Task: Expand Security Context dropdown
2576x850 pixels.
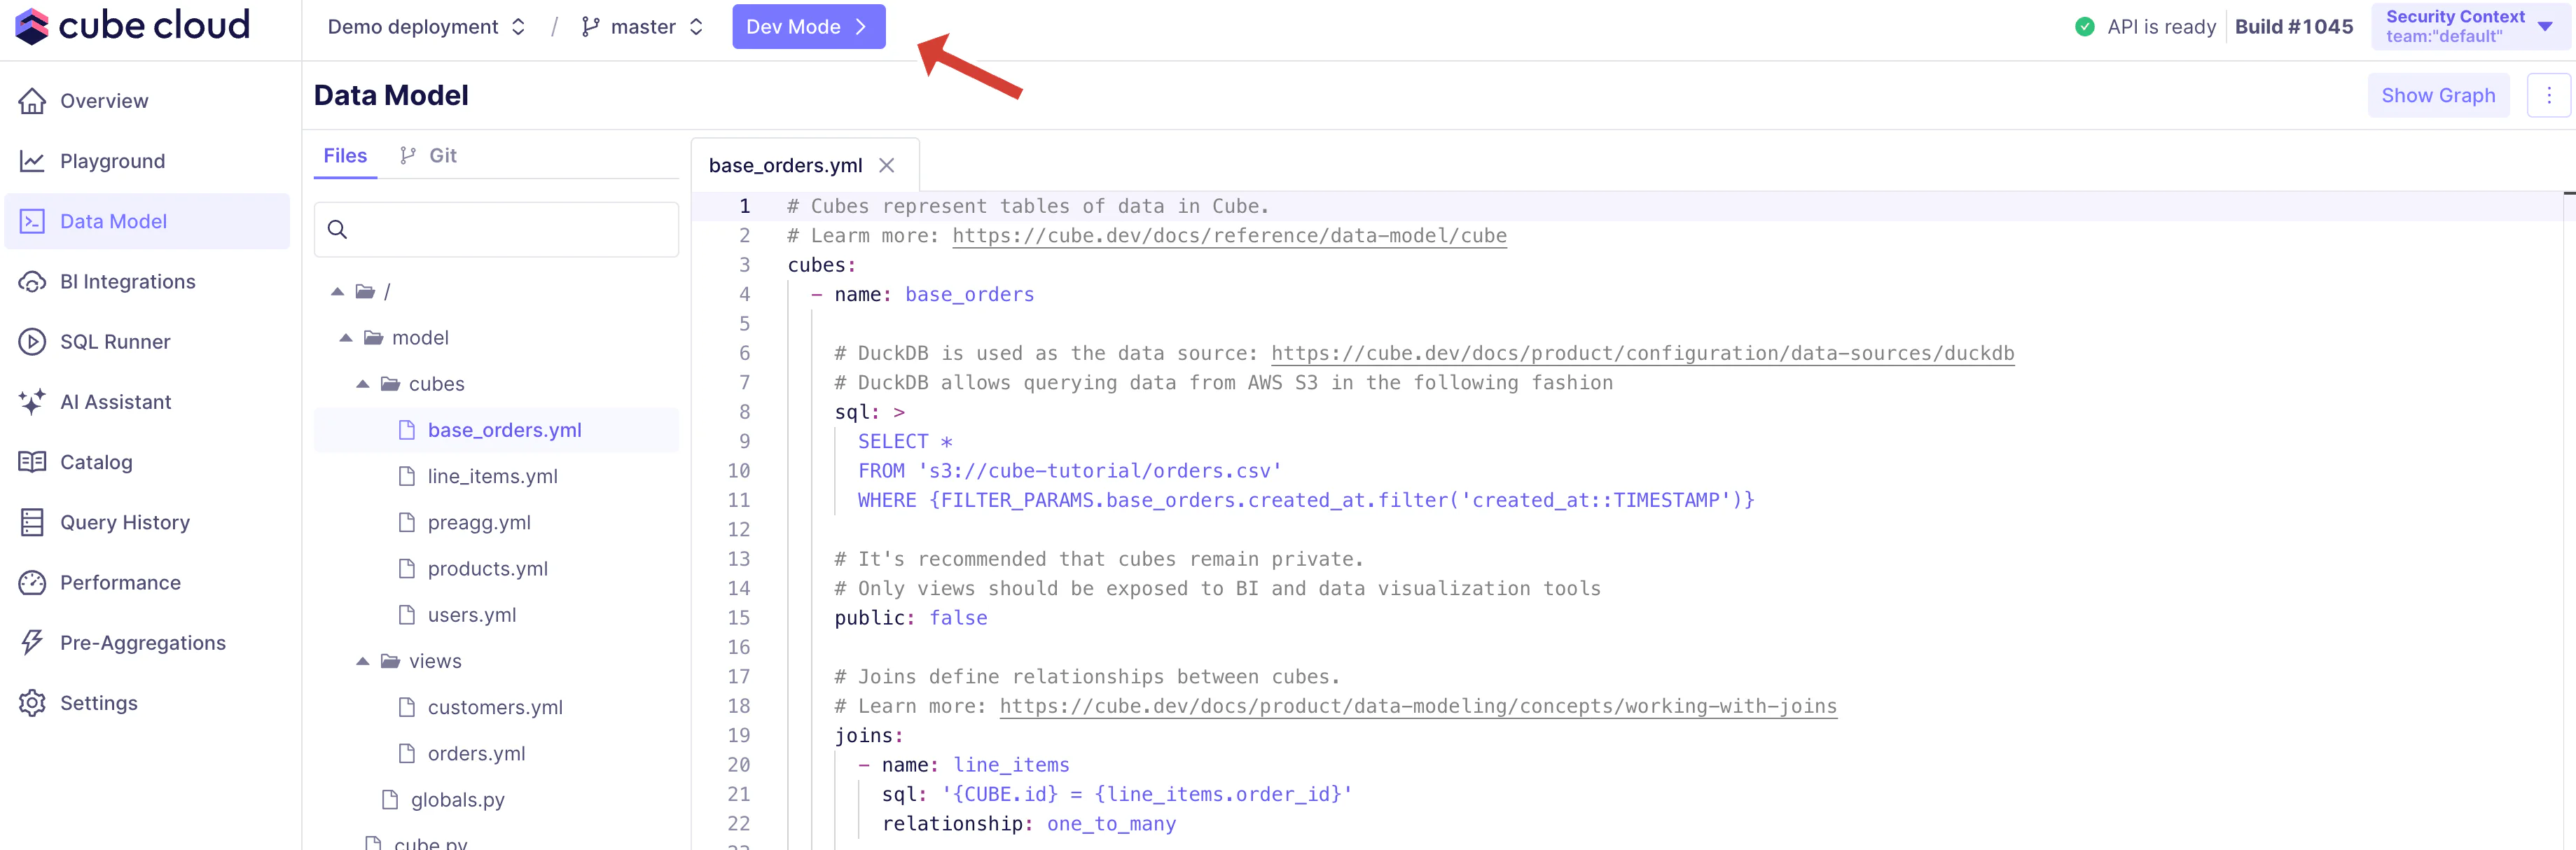Action: [2469, 27]
